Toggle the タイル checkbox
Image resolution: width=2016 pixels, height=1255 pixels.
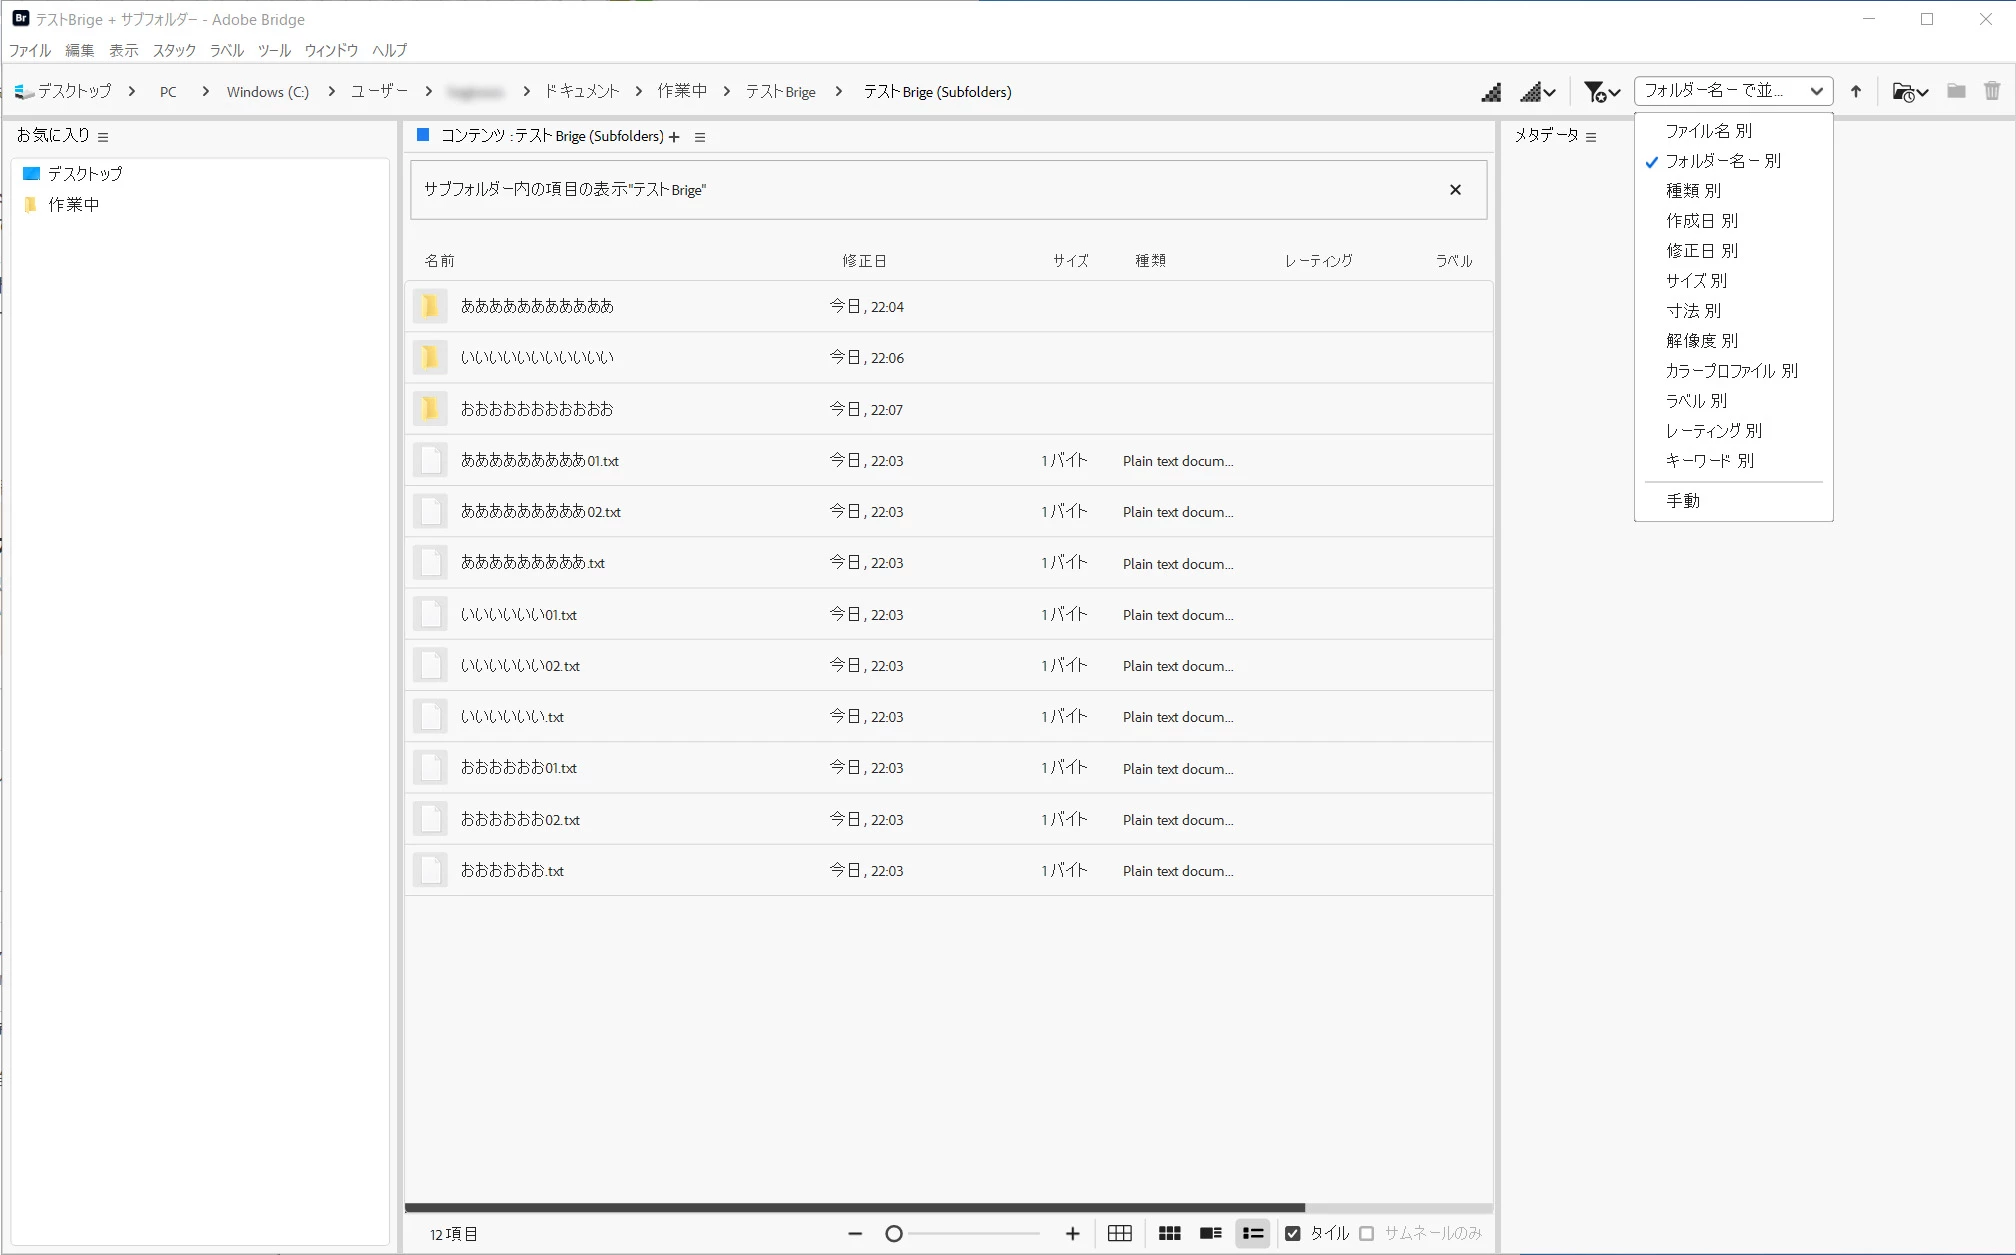(1292, 1233)
